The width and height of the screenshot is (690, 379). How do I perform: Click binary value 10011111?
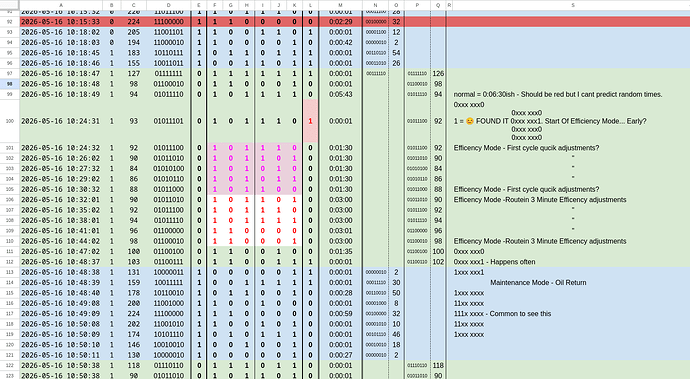pyautogui.click(x=169, y=283)
